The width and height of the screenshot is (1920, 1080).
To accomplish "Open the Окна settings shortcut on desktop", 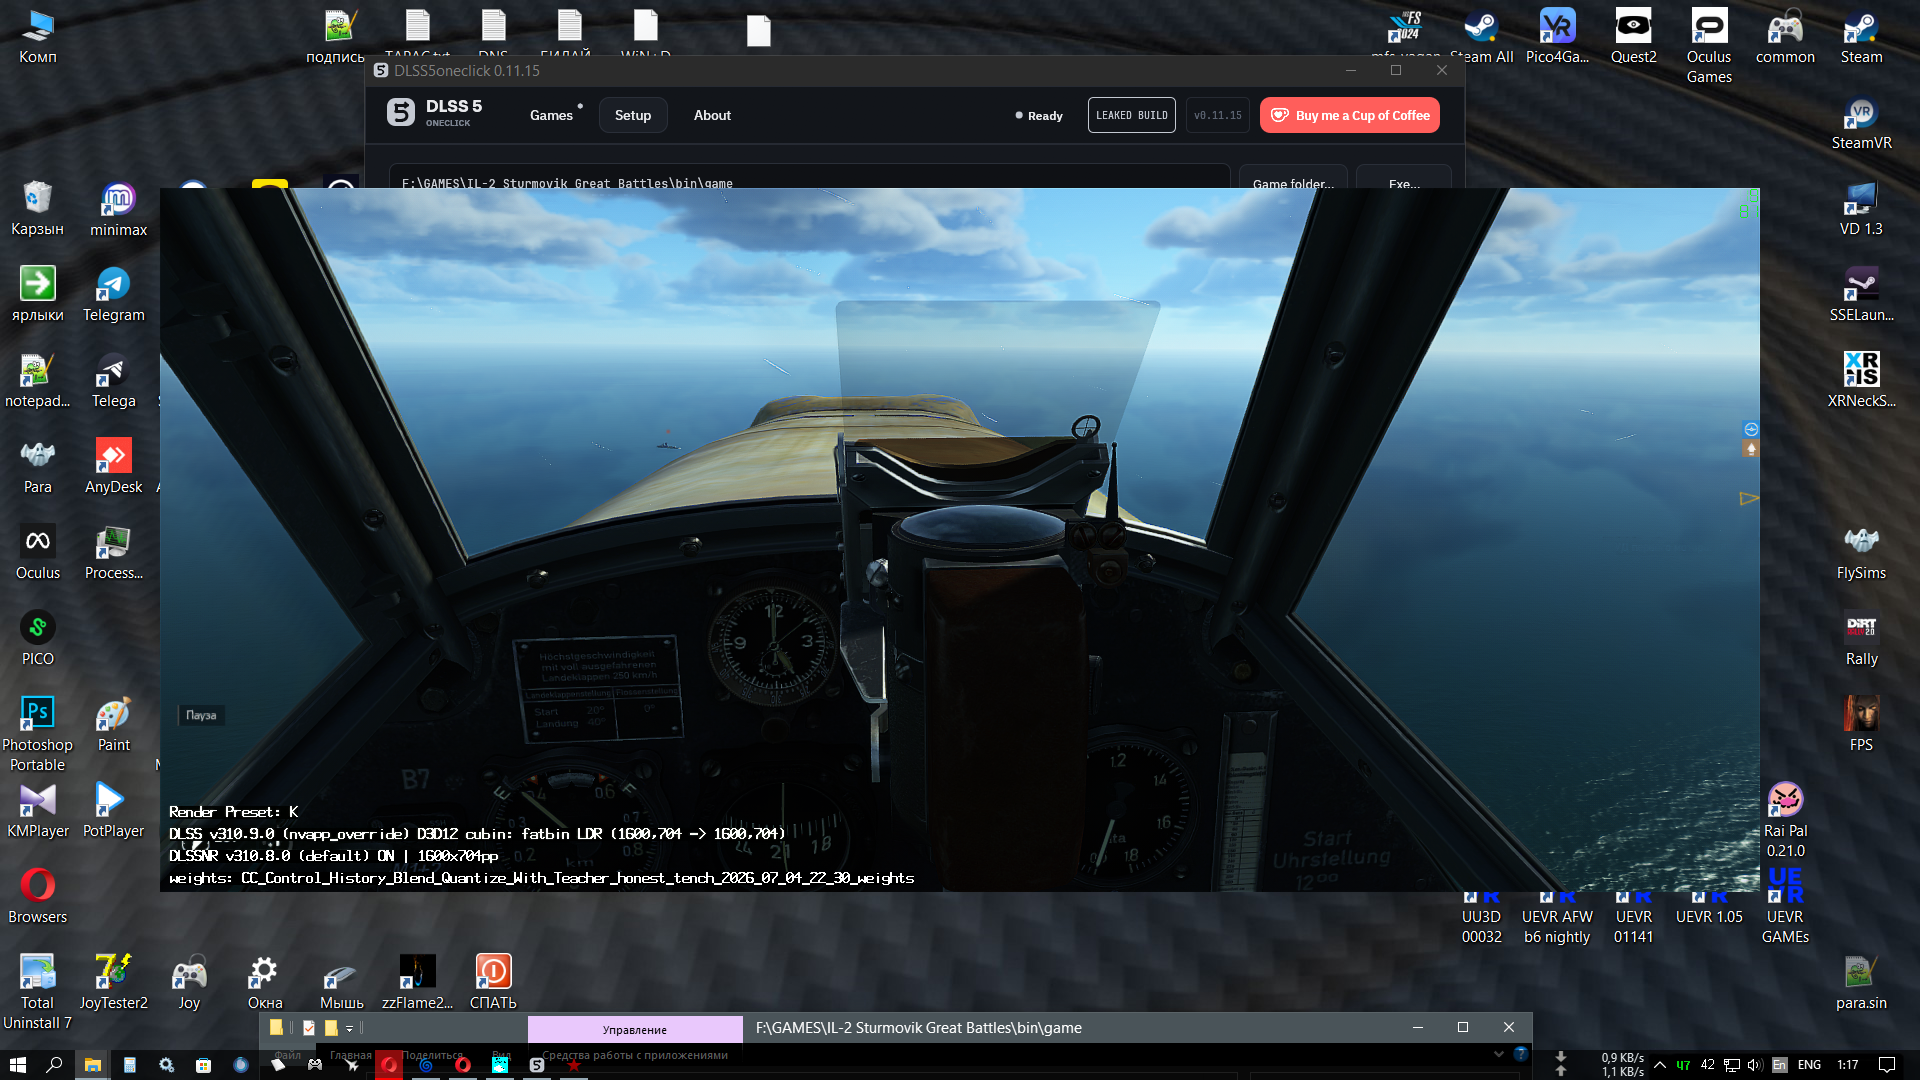I will coord(265,983).
